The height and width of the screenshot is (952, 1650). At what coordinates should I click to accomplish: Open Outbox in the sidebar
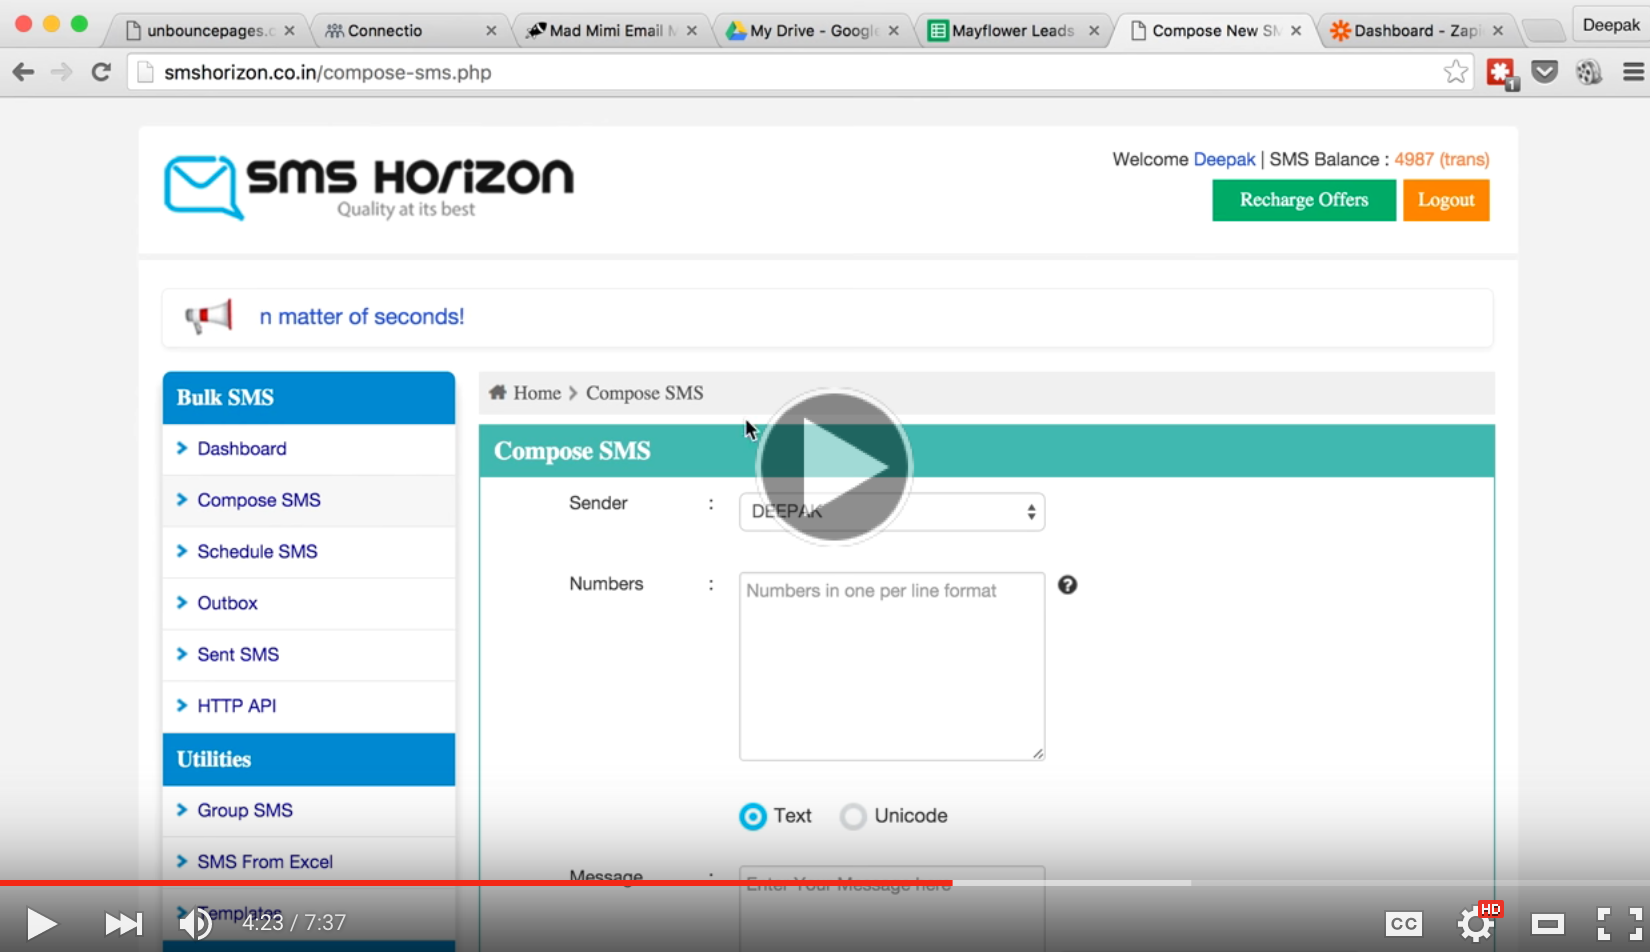coord(227,603)
